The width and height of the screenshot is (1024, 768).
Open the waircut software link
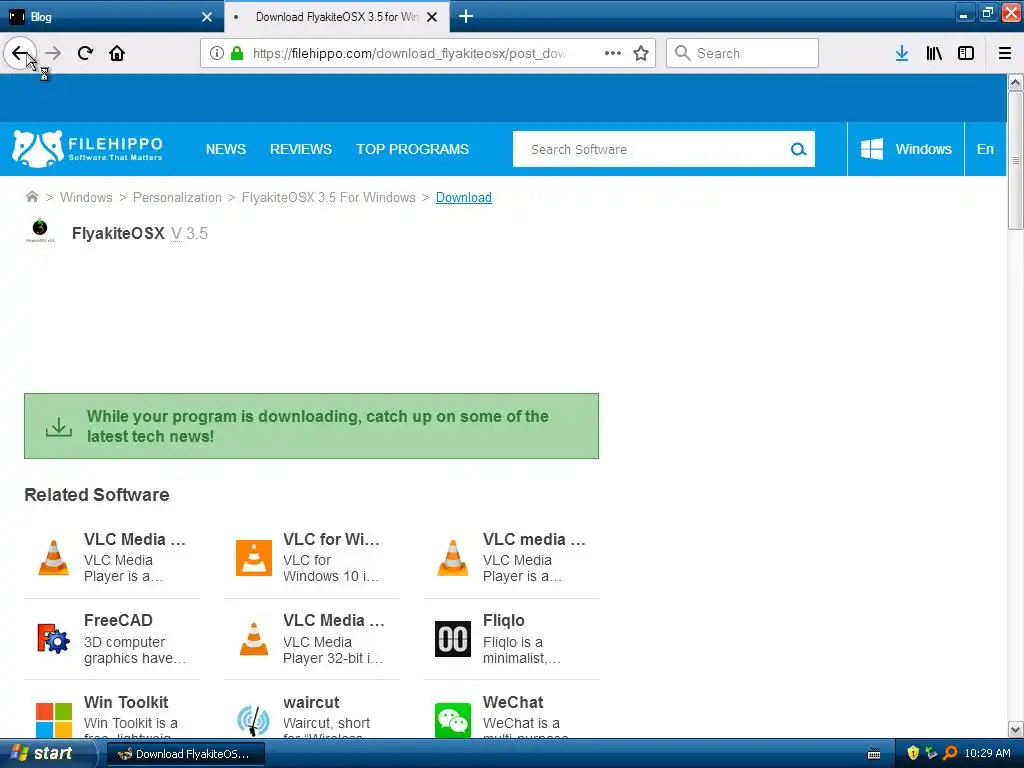pos(312,702)
